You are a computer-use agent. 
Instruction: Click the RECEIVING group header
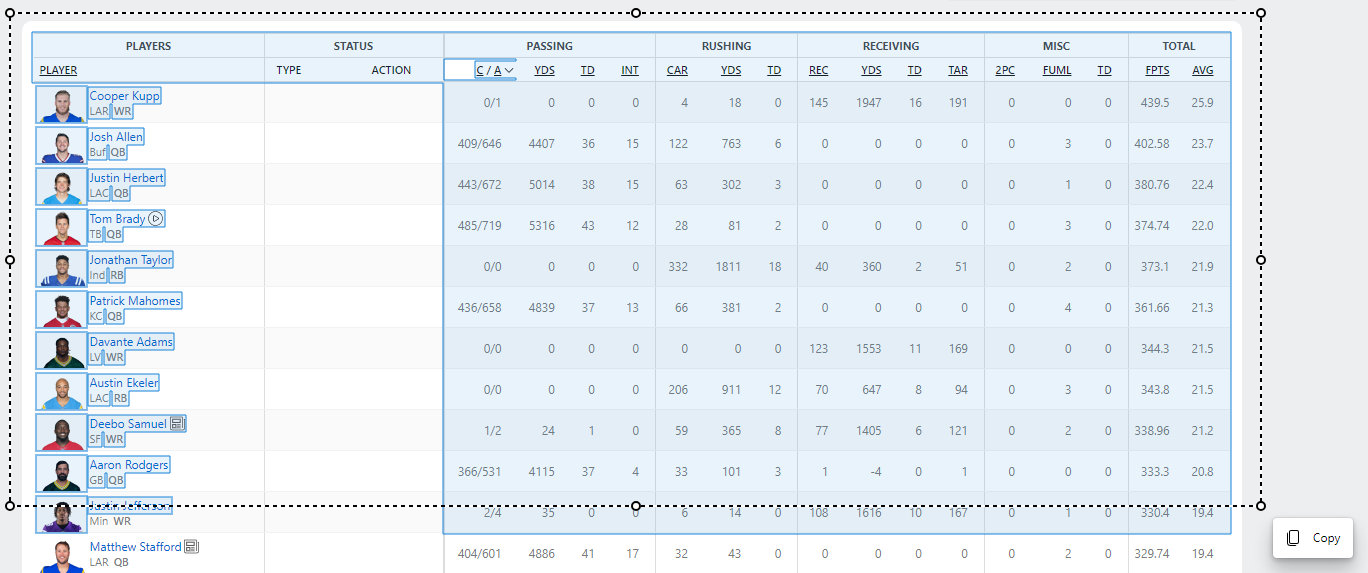coord(891,46)
